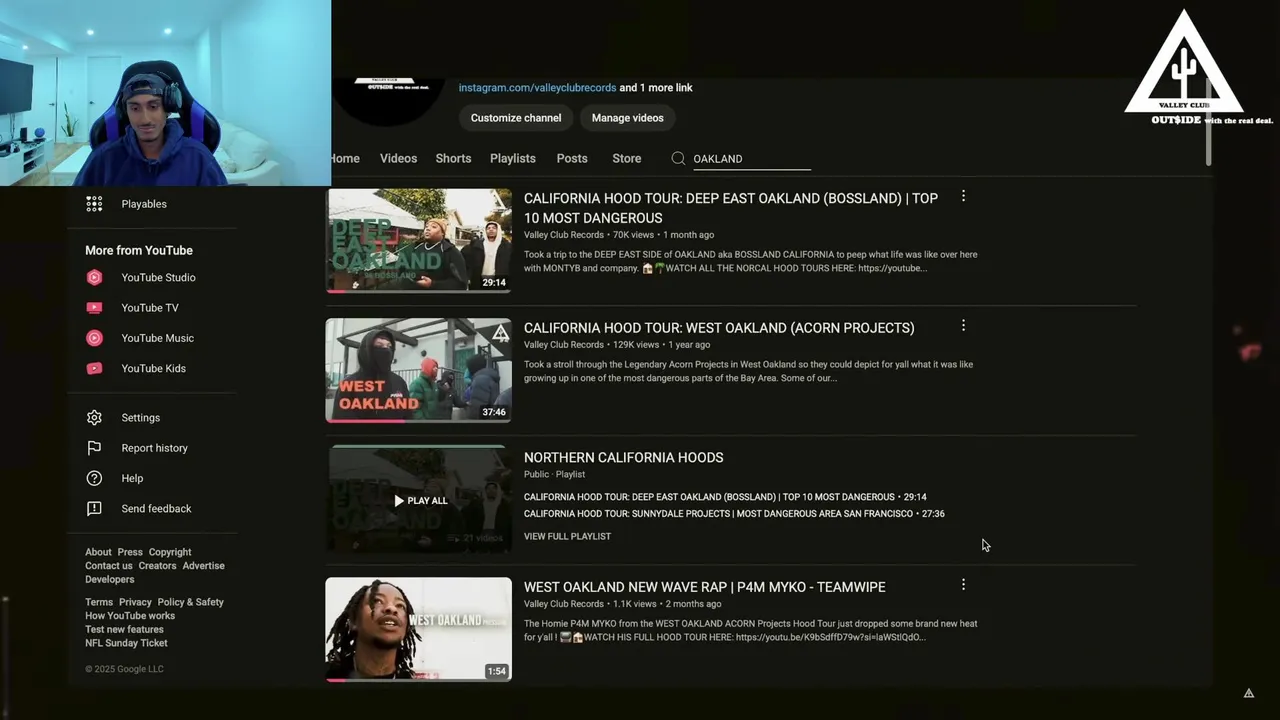Screen dimensions: 1280x720
Task: Click the OAKLAND channel search field
Action: point(751,159)
